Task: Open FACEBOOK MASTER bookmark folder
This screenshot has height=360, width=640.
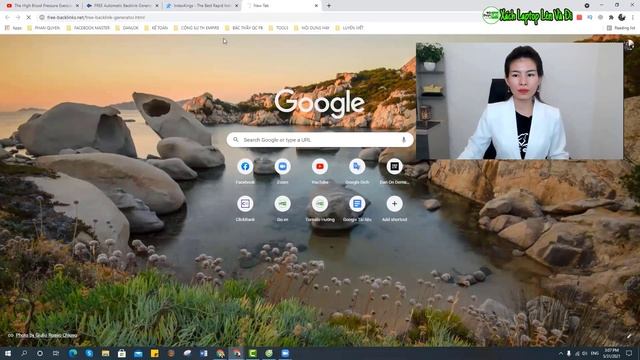Action: pyautogui.click(x=88, y=28)
